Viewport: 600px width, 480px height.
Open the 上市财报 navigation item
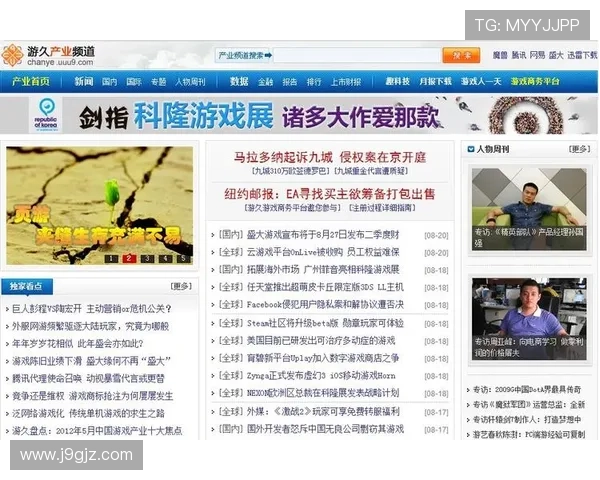point(346,82)
